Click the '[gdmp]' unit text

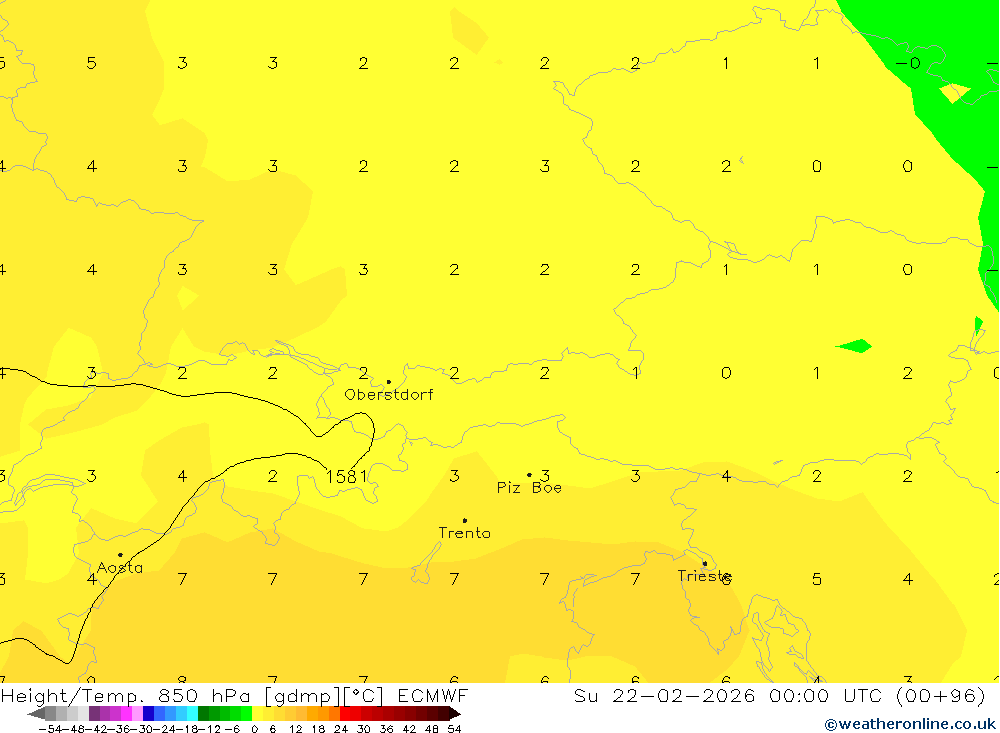coord(302,696)
